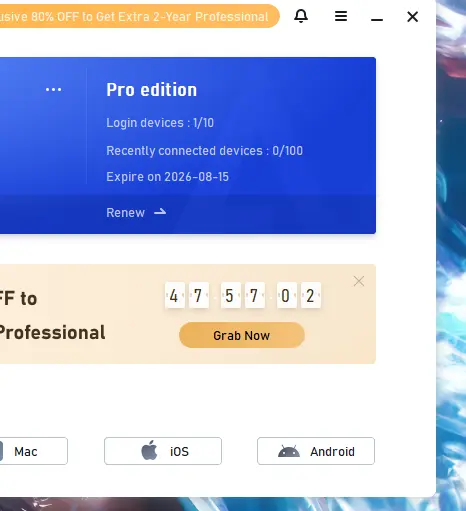This screenshot has height=511, width=466.
Task: Close the application window
Action: click(x=412, y=16)
